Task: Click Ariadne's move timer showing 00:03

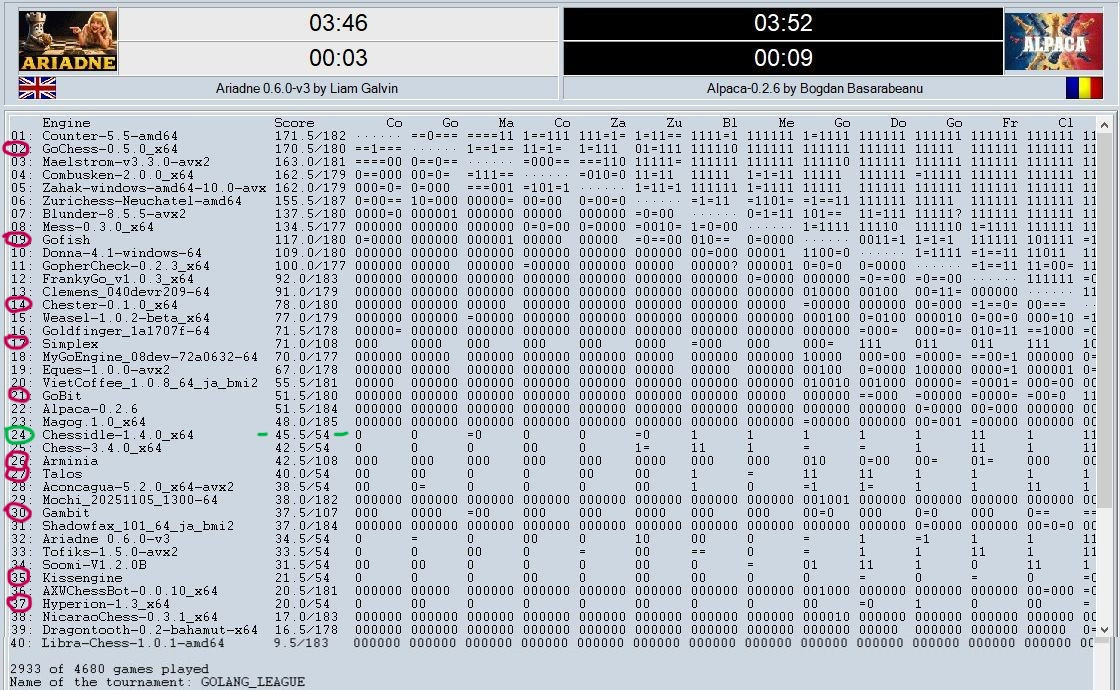Action: 338,58
